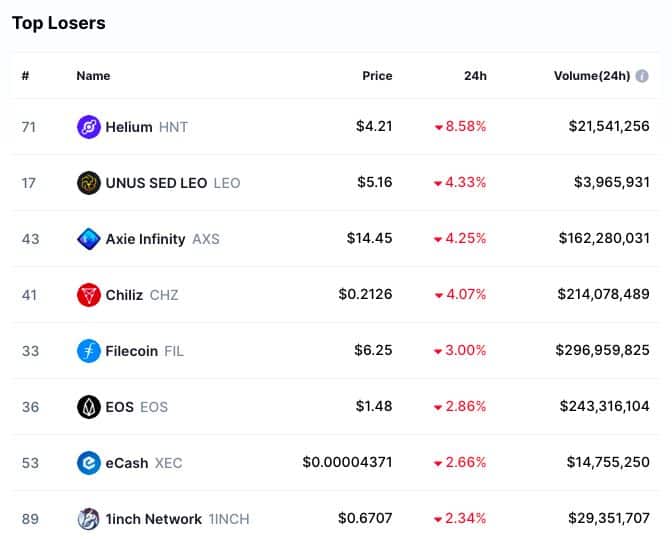This screenshot has height=539, width=672.
Task: Click the Helium coin logo icon
Action: click(x=89, y=127)
